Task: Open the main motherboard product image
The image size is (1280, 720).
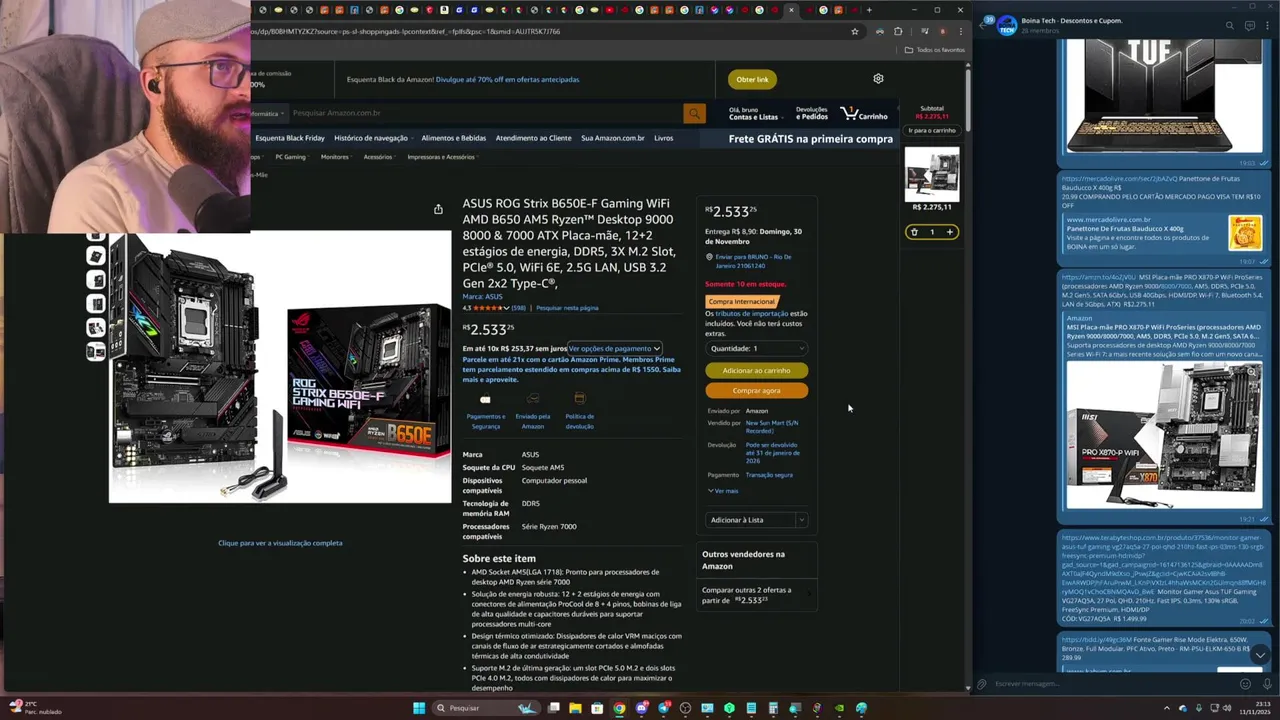Action: (x=280, y=367)
